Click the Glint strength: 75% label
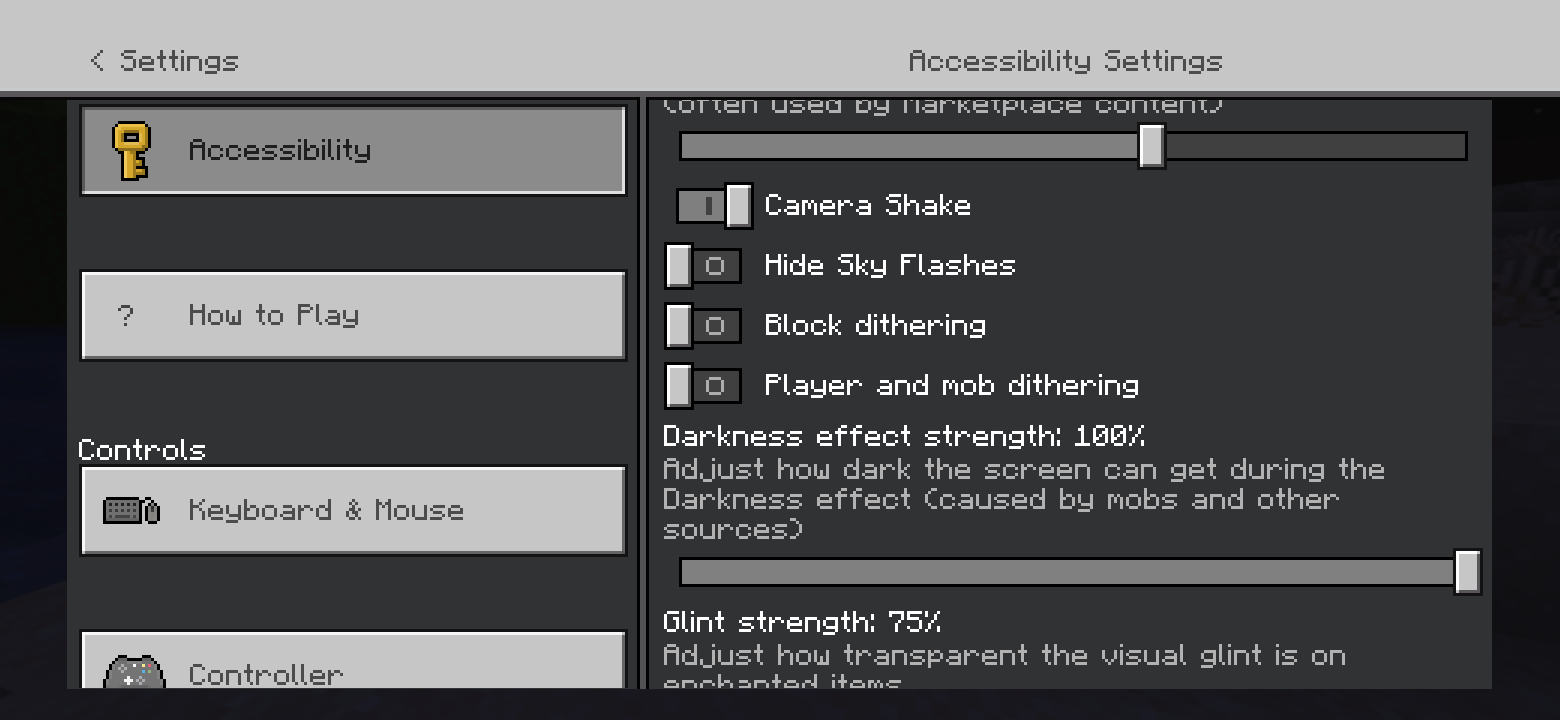The image size is (1560, 720). [801, 622]
